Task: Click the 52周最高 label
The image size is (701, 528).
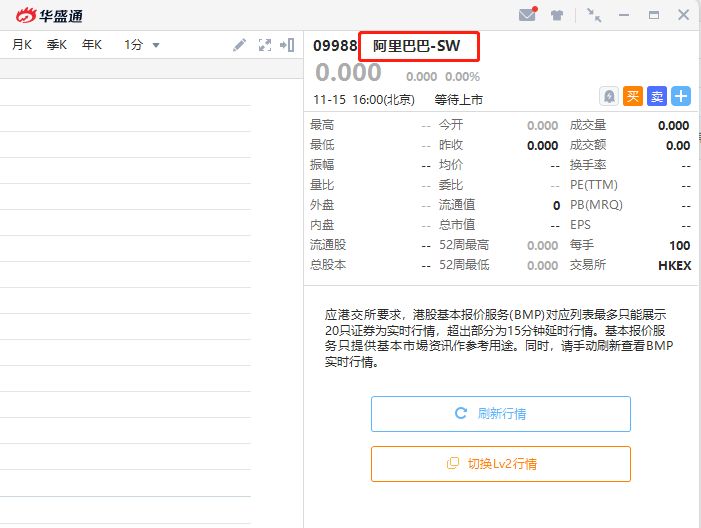Action: tap(464, 245)
